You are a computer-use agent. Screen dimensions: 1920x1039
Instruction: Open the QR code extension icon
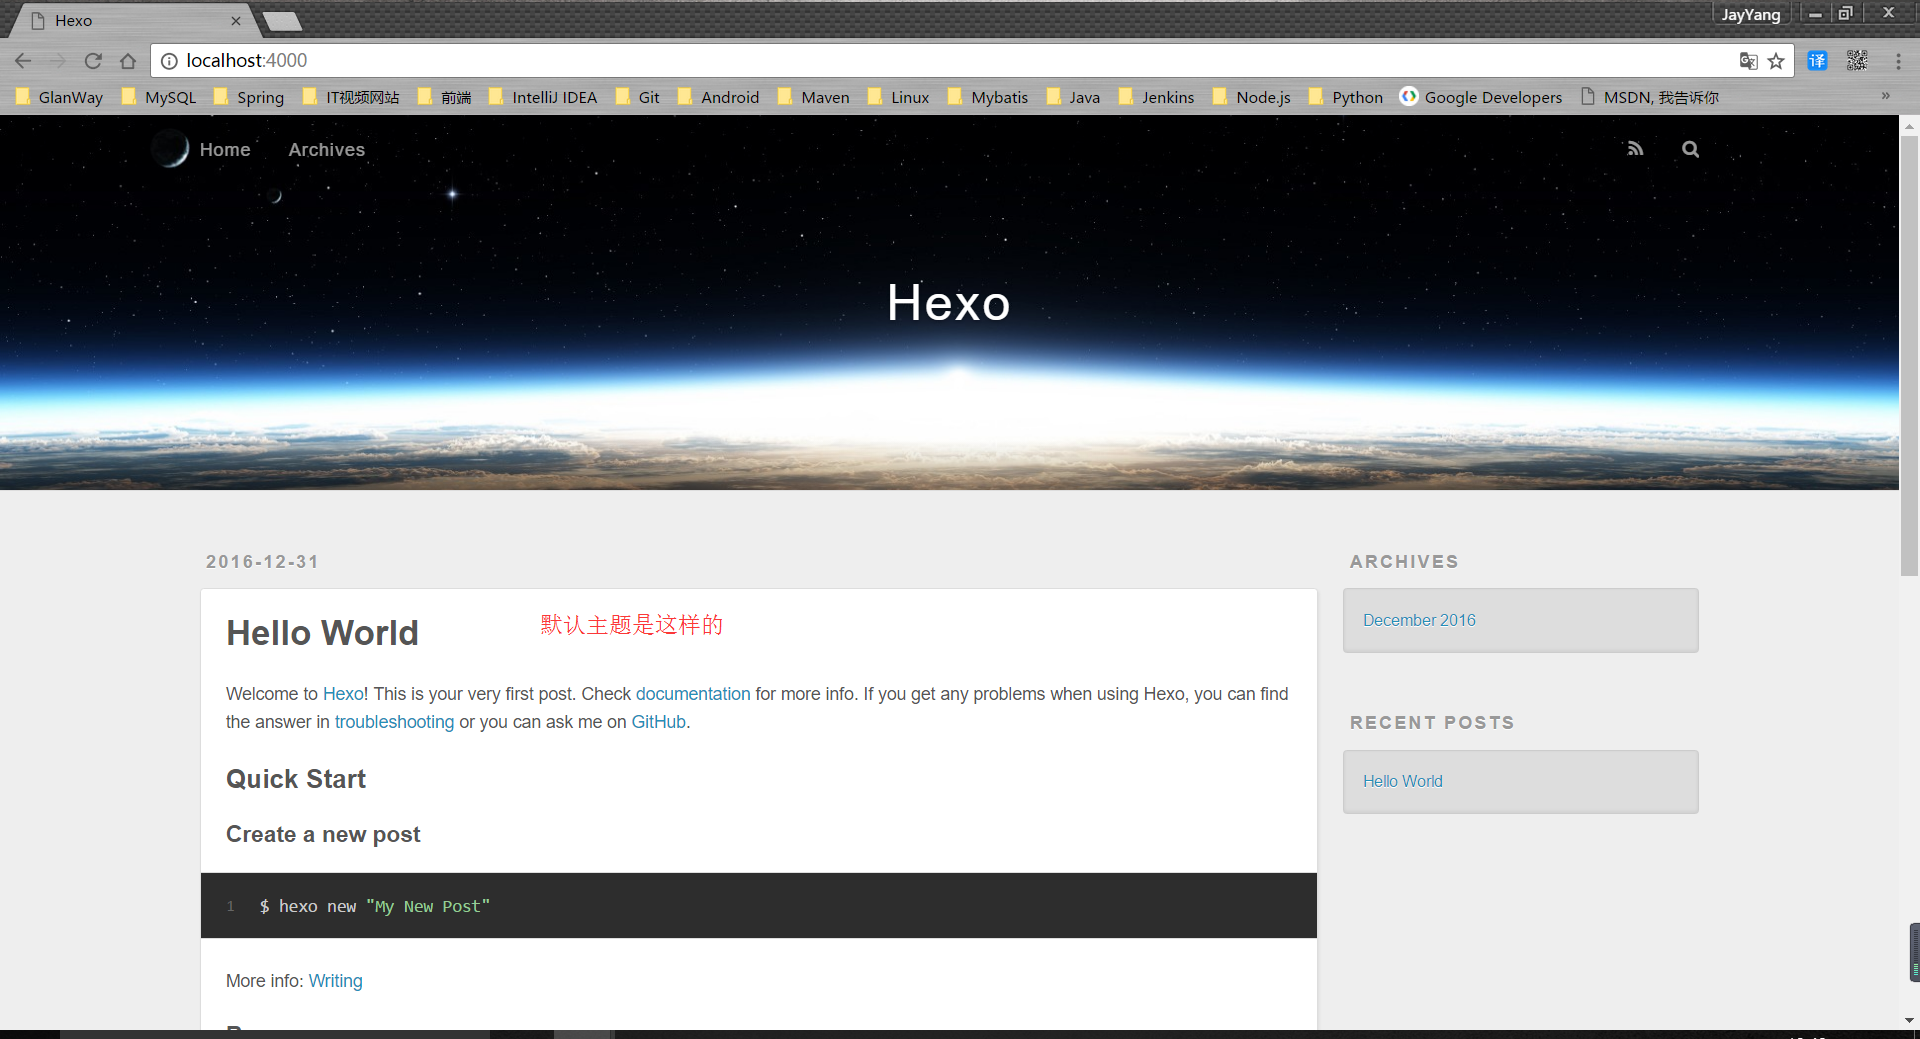point(1857,61)
